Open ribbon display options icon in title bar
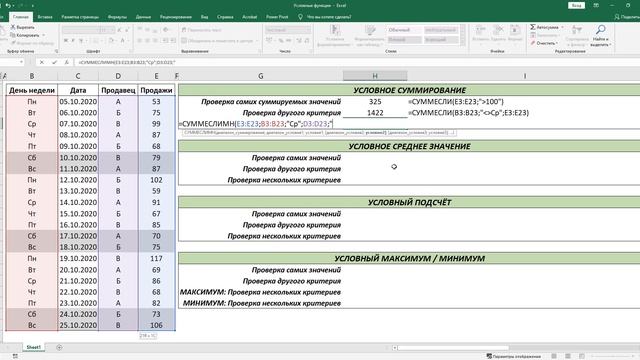 pos(596,5)
